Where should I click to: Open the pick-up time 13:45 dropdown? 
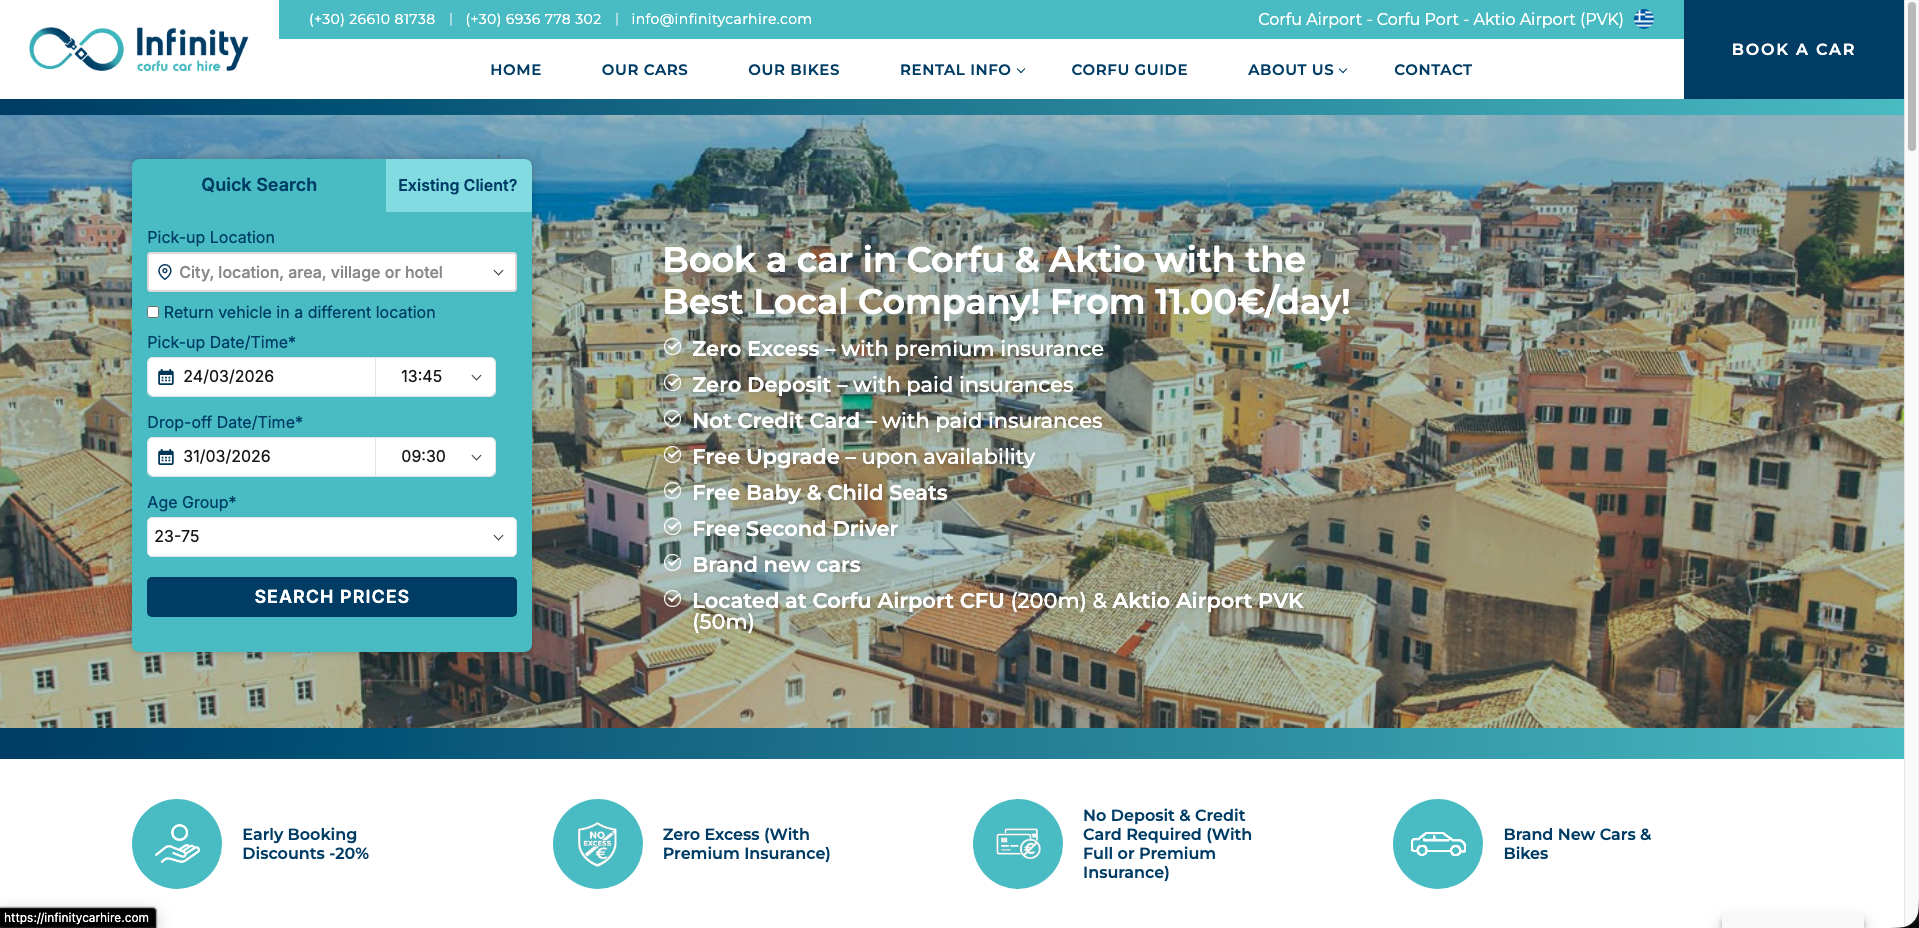coord(437,377)
